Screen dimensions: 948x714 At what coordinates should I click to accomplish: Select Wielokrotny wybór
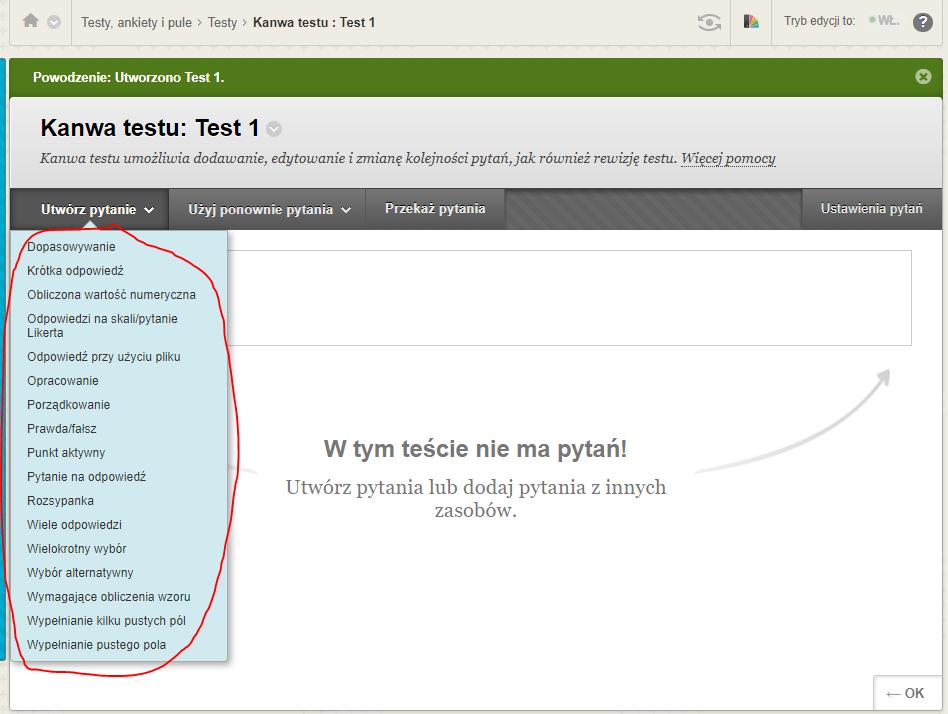[x=77, y=549]
